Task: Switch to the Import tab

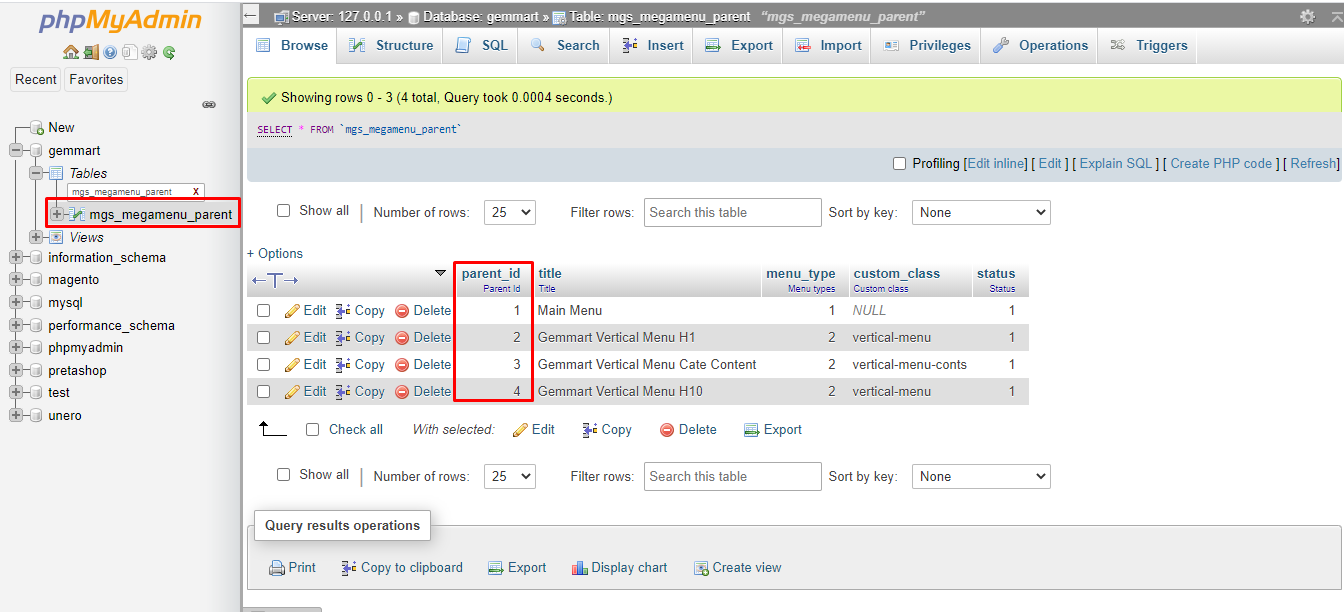Action: pyautogui.click(x=828, y=46)
